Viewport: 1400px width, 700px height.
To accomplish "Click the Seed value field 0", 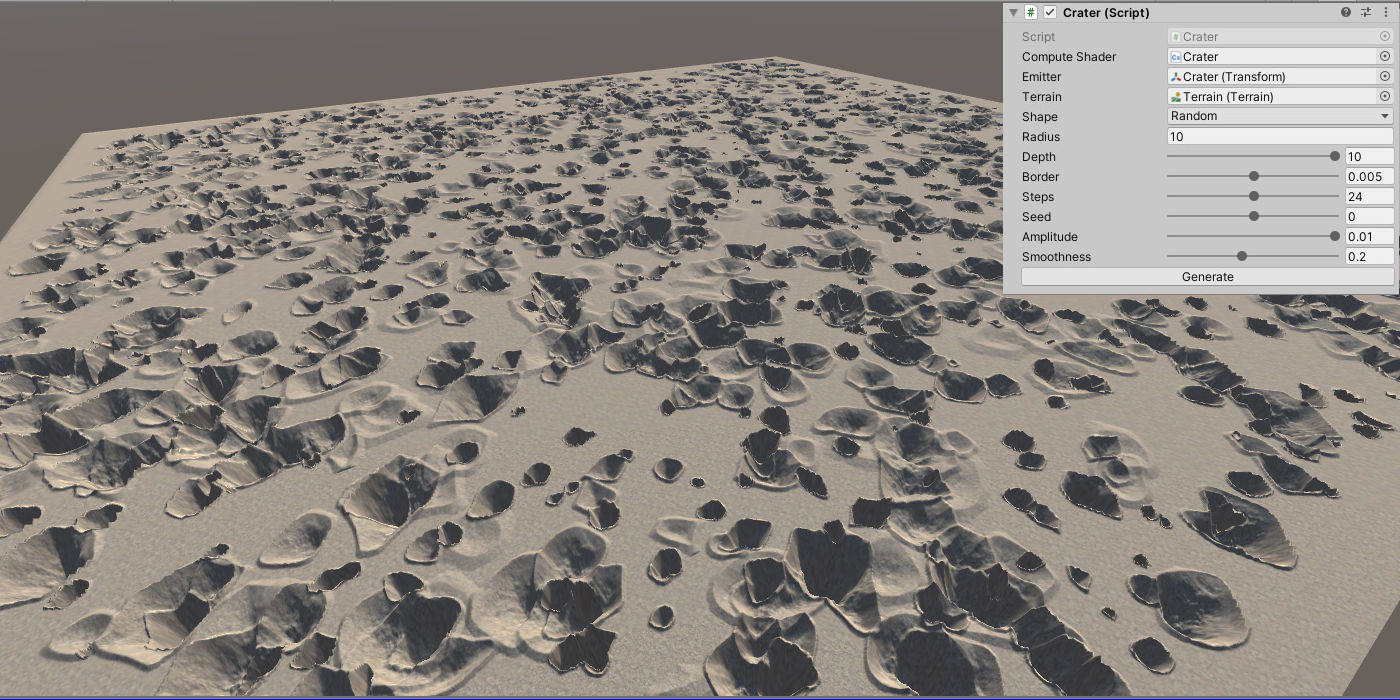I will [1369, 216].
